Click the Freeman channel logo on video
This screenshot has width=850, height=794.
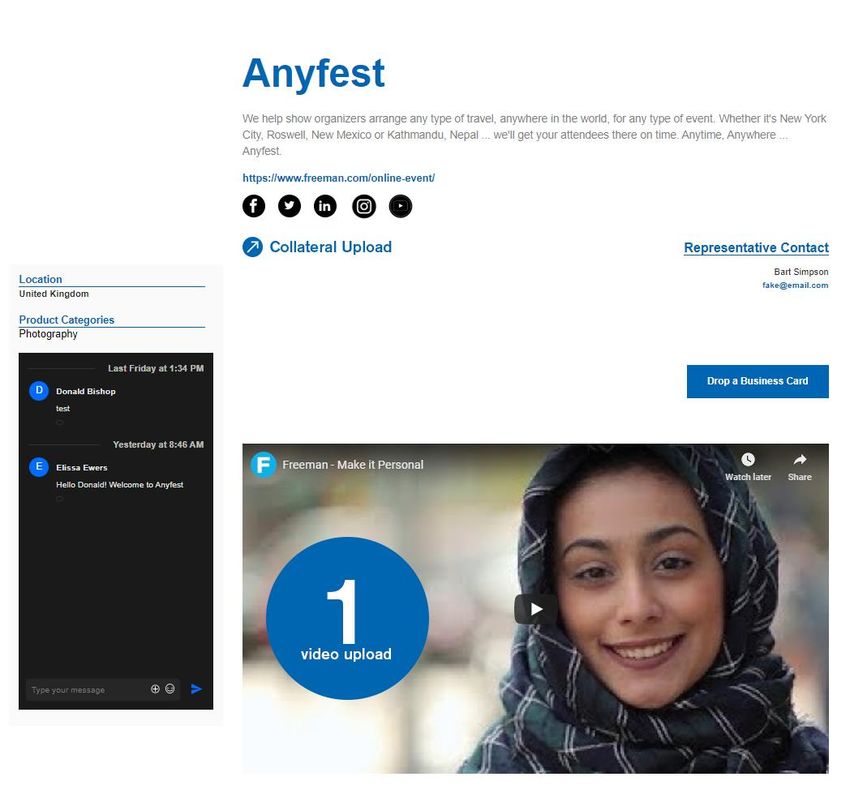tap(263, 464)
